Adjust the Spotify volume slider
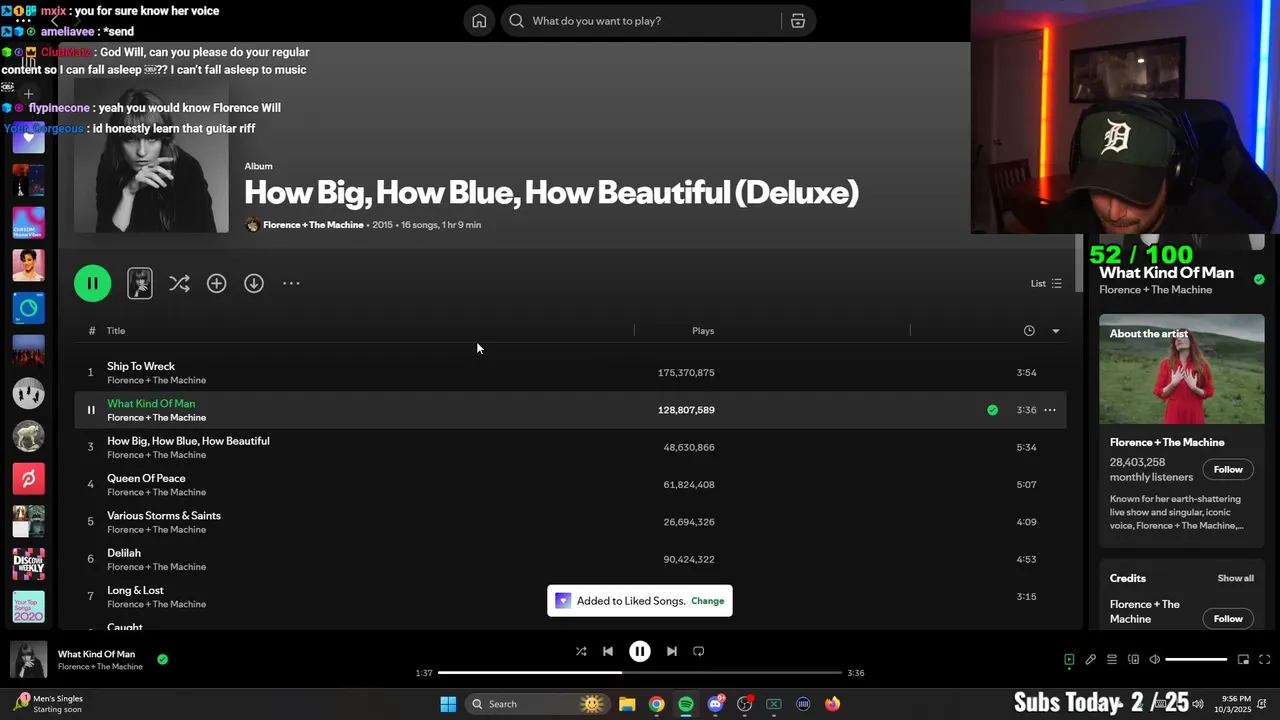Viewport: 1280px width, 720px height. 1196,660
